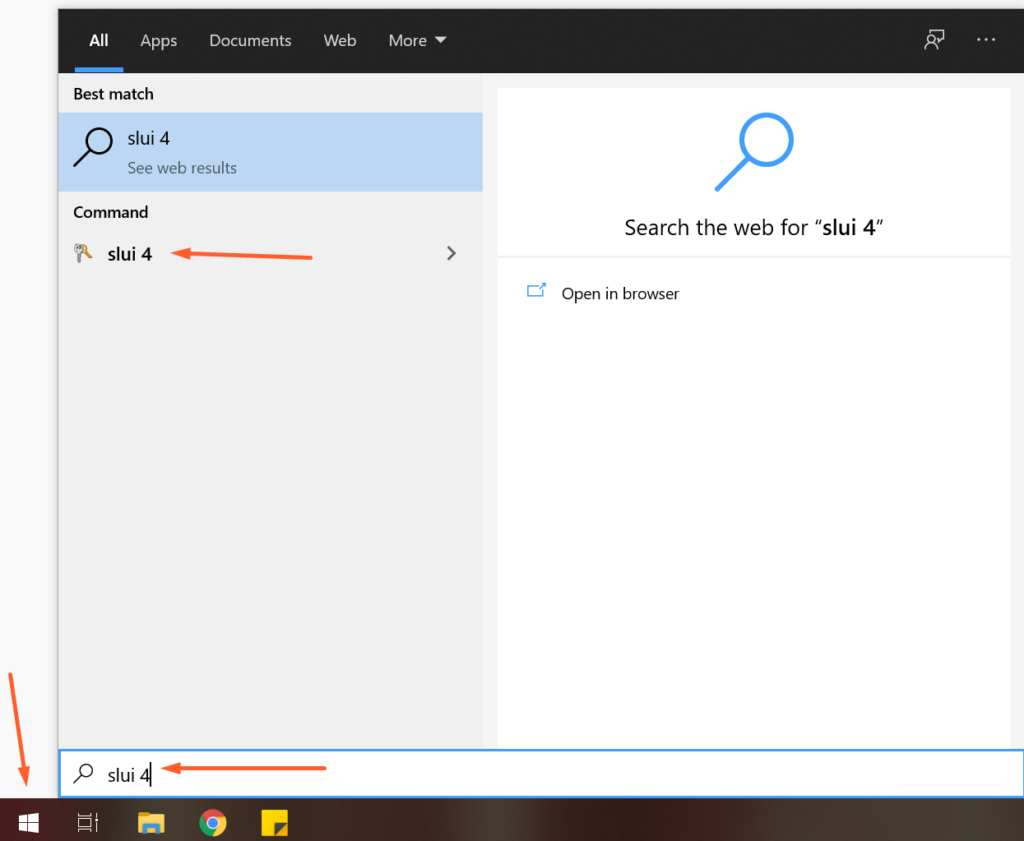Click the magnifier icon in Best match result
Image resolution: width=1024 pixels, height=841 pixels.
tap(93, 148)
